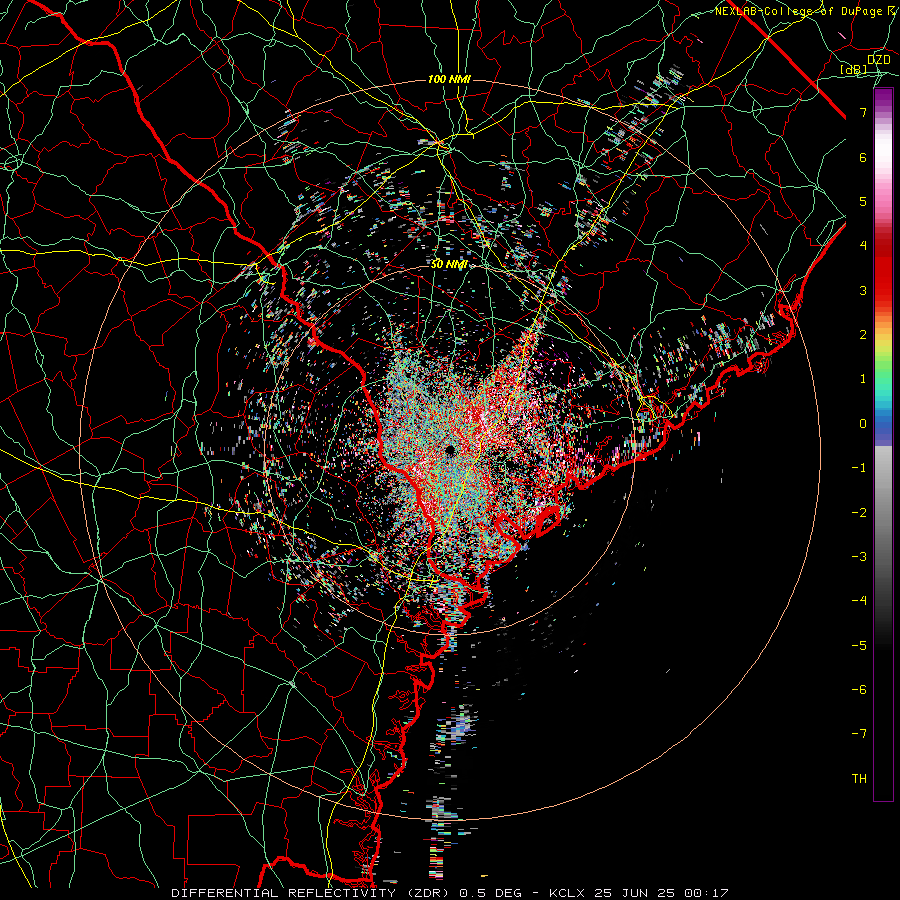Click the "50 NMI" range ring label

pos(449,264)
